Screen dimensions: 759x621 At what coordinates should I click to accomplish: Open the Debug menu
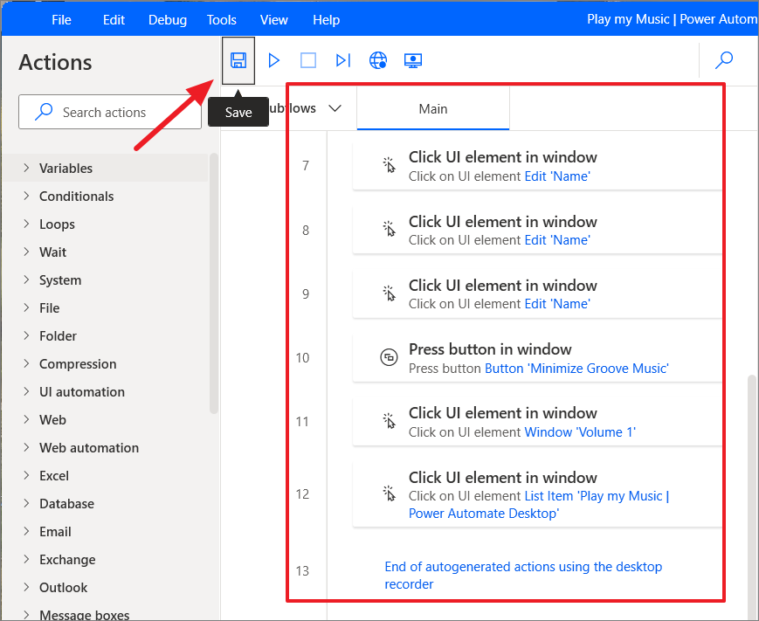click(x=167, y=20)
